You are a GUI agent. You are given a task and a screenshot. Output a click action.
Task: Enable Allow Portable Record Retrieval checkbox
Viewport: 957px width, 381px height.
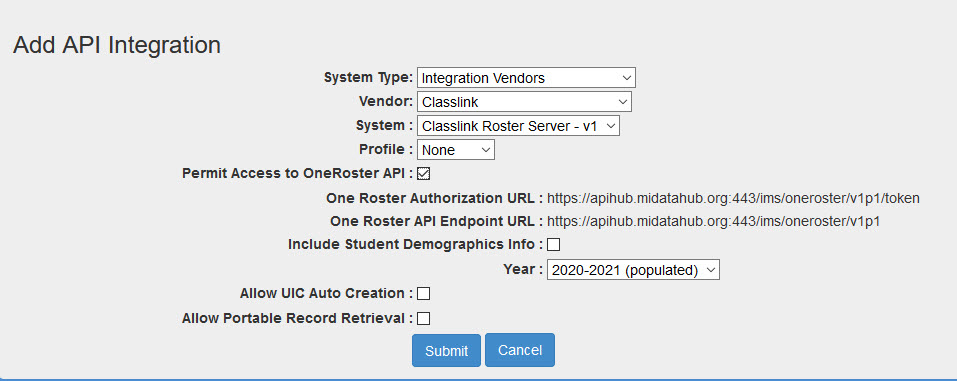point(424,318)
